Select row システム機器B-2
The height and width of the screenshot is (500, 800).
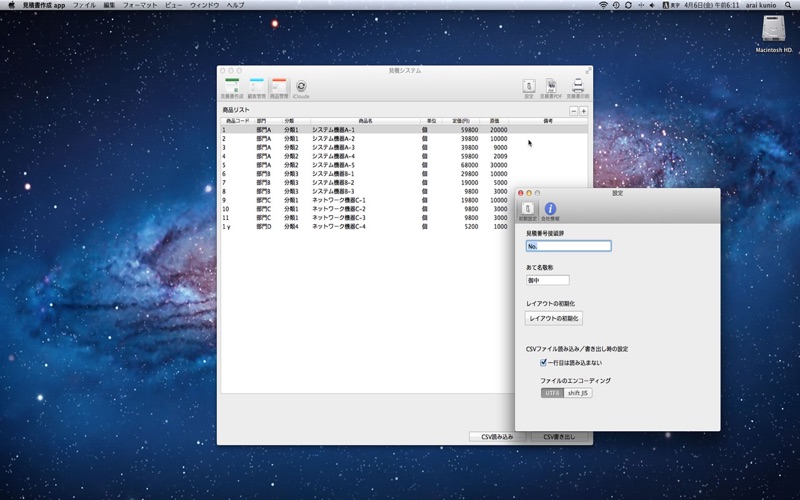coord(404,182)
